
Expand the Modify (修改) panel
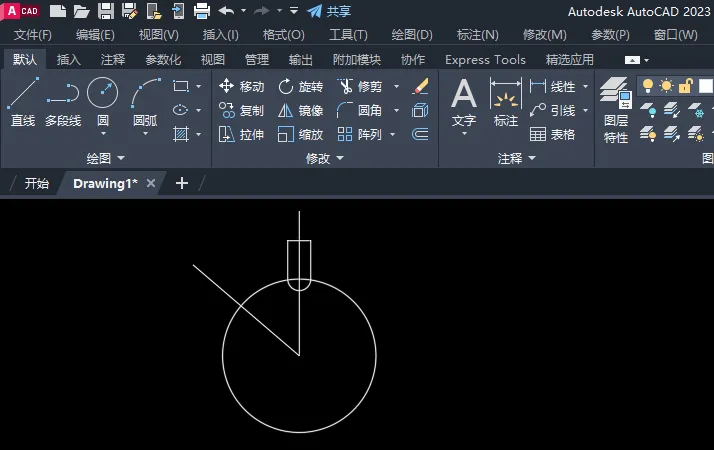325,158
